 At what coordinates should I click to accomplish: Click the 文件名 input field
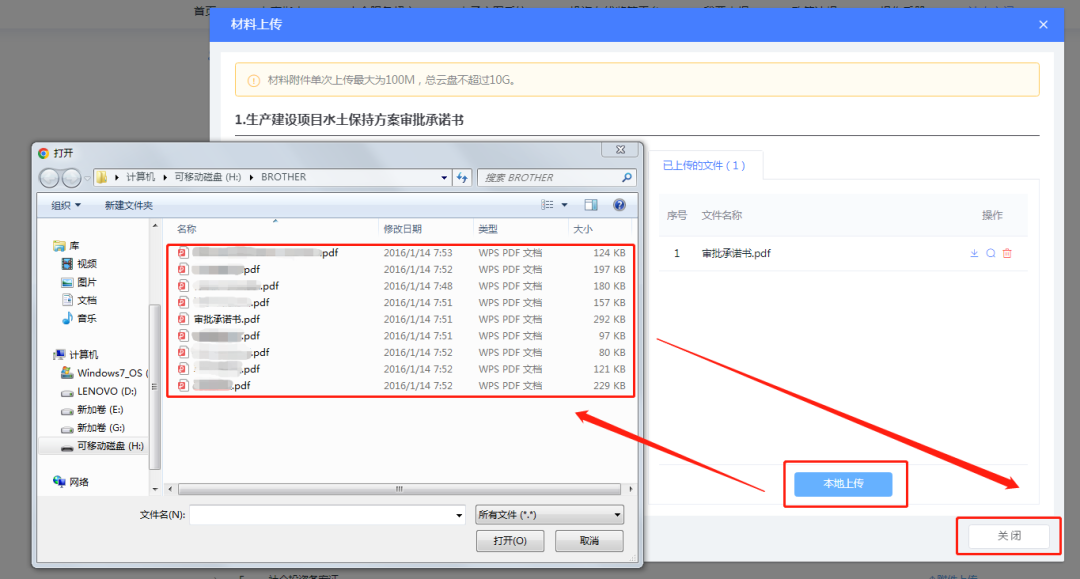click(x=321, y=514)
